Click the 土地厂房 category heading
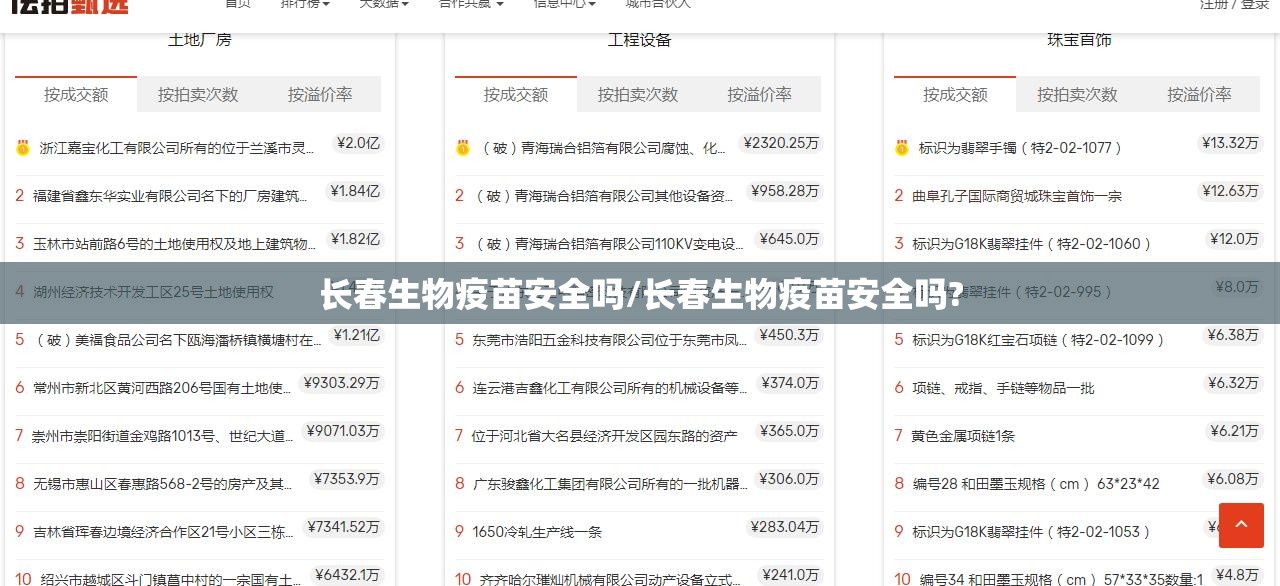Image resolution: width=1280 pixels, height=586 pixels. click(200, 40)
